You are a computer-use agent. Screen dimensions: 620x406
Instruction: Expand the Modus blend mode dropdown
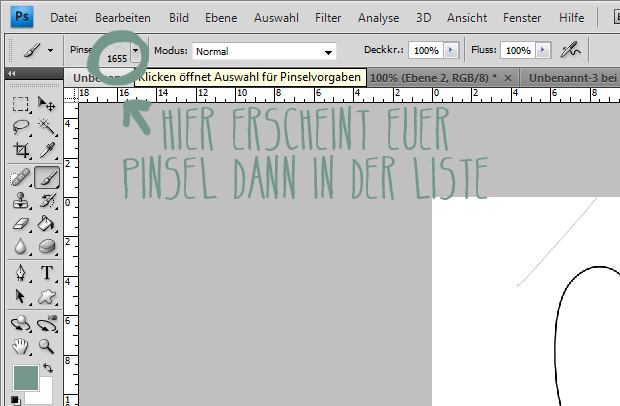(x=329, y=51)
